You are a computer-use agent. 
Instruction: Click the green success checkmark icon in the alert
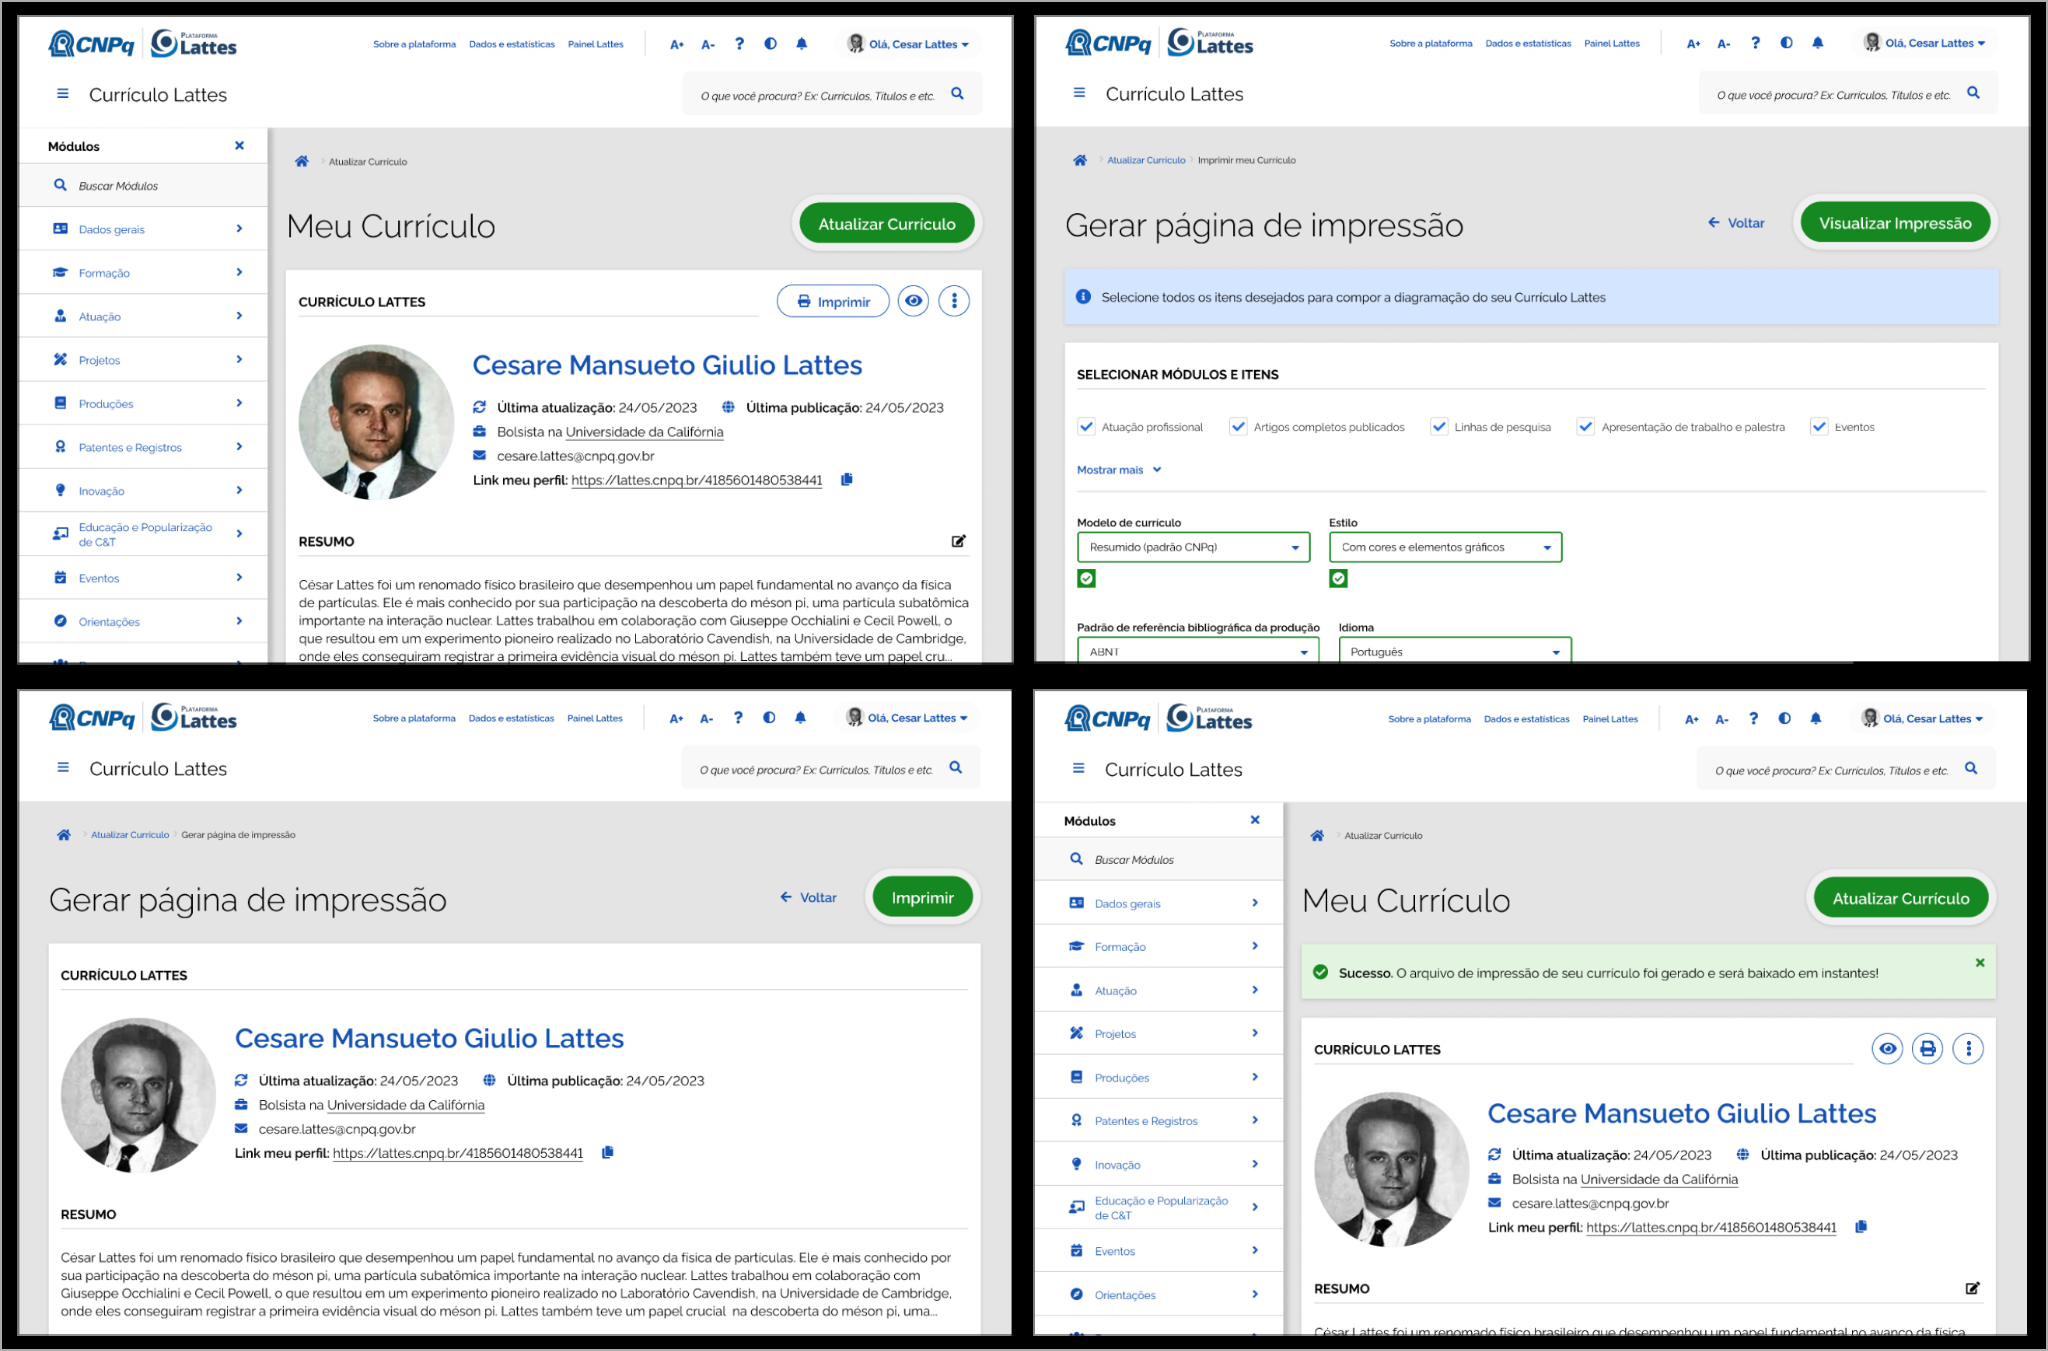(x=1320, y=972)
